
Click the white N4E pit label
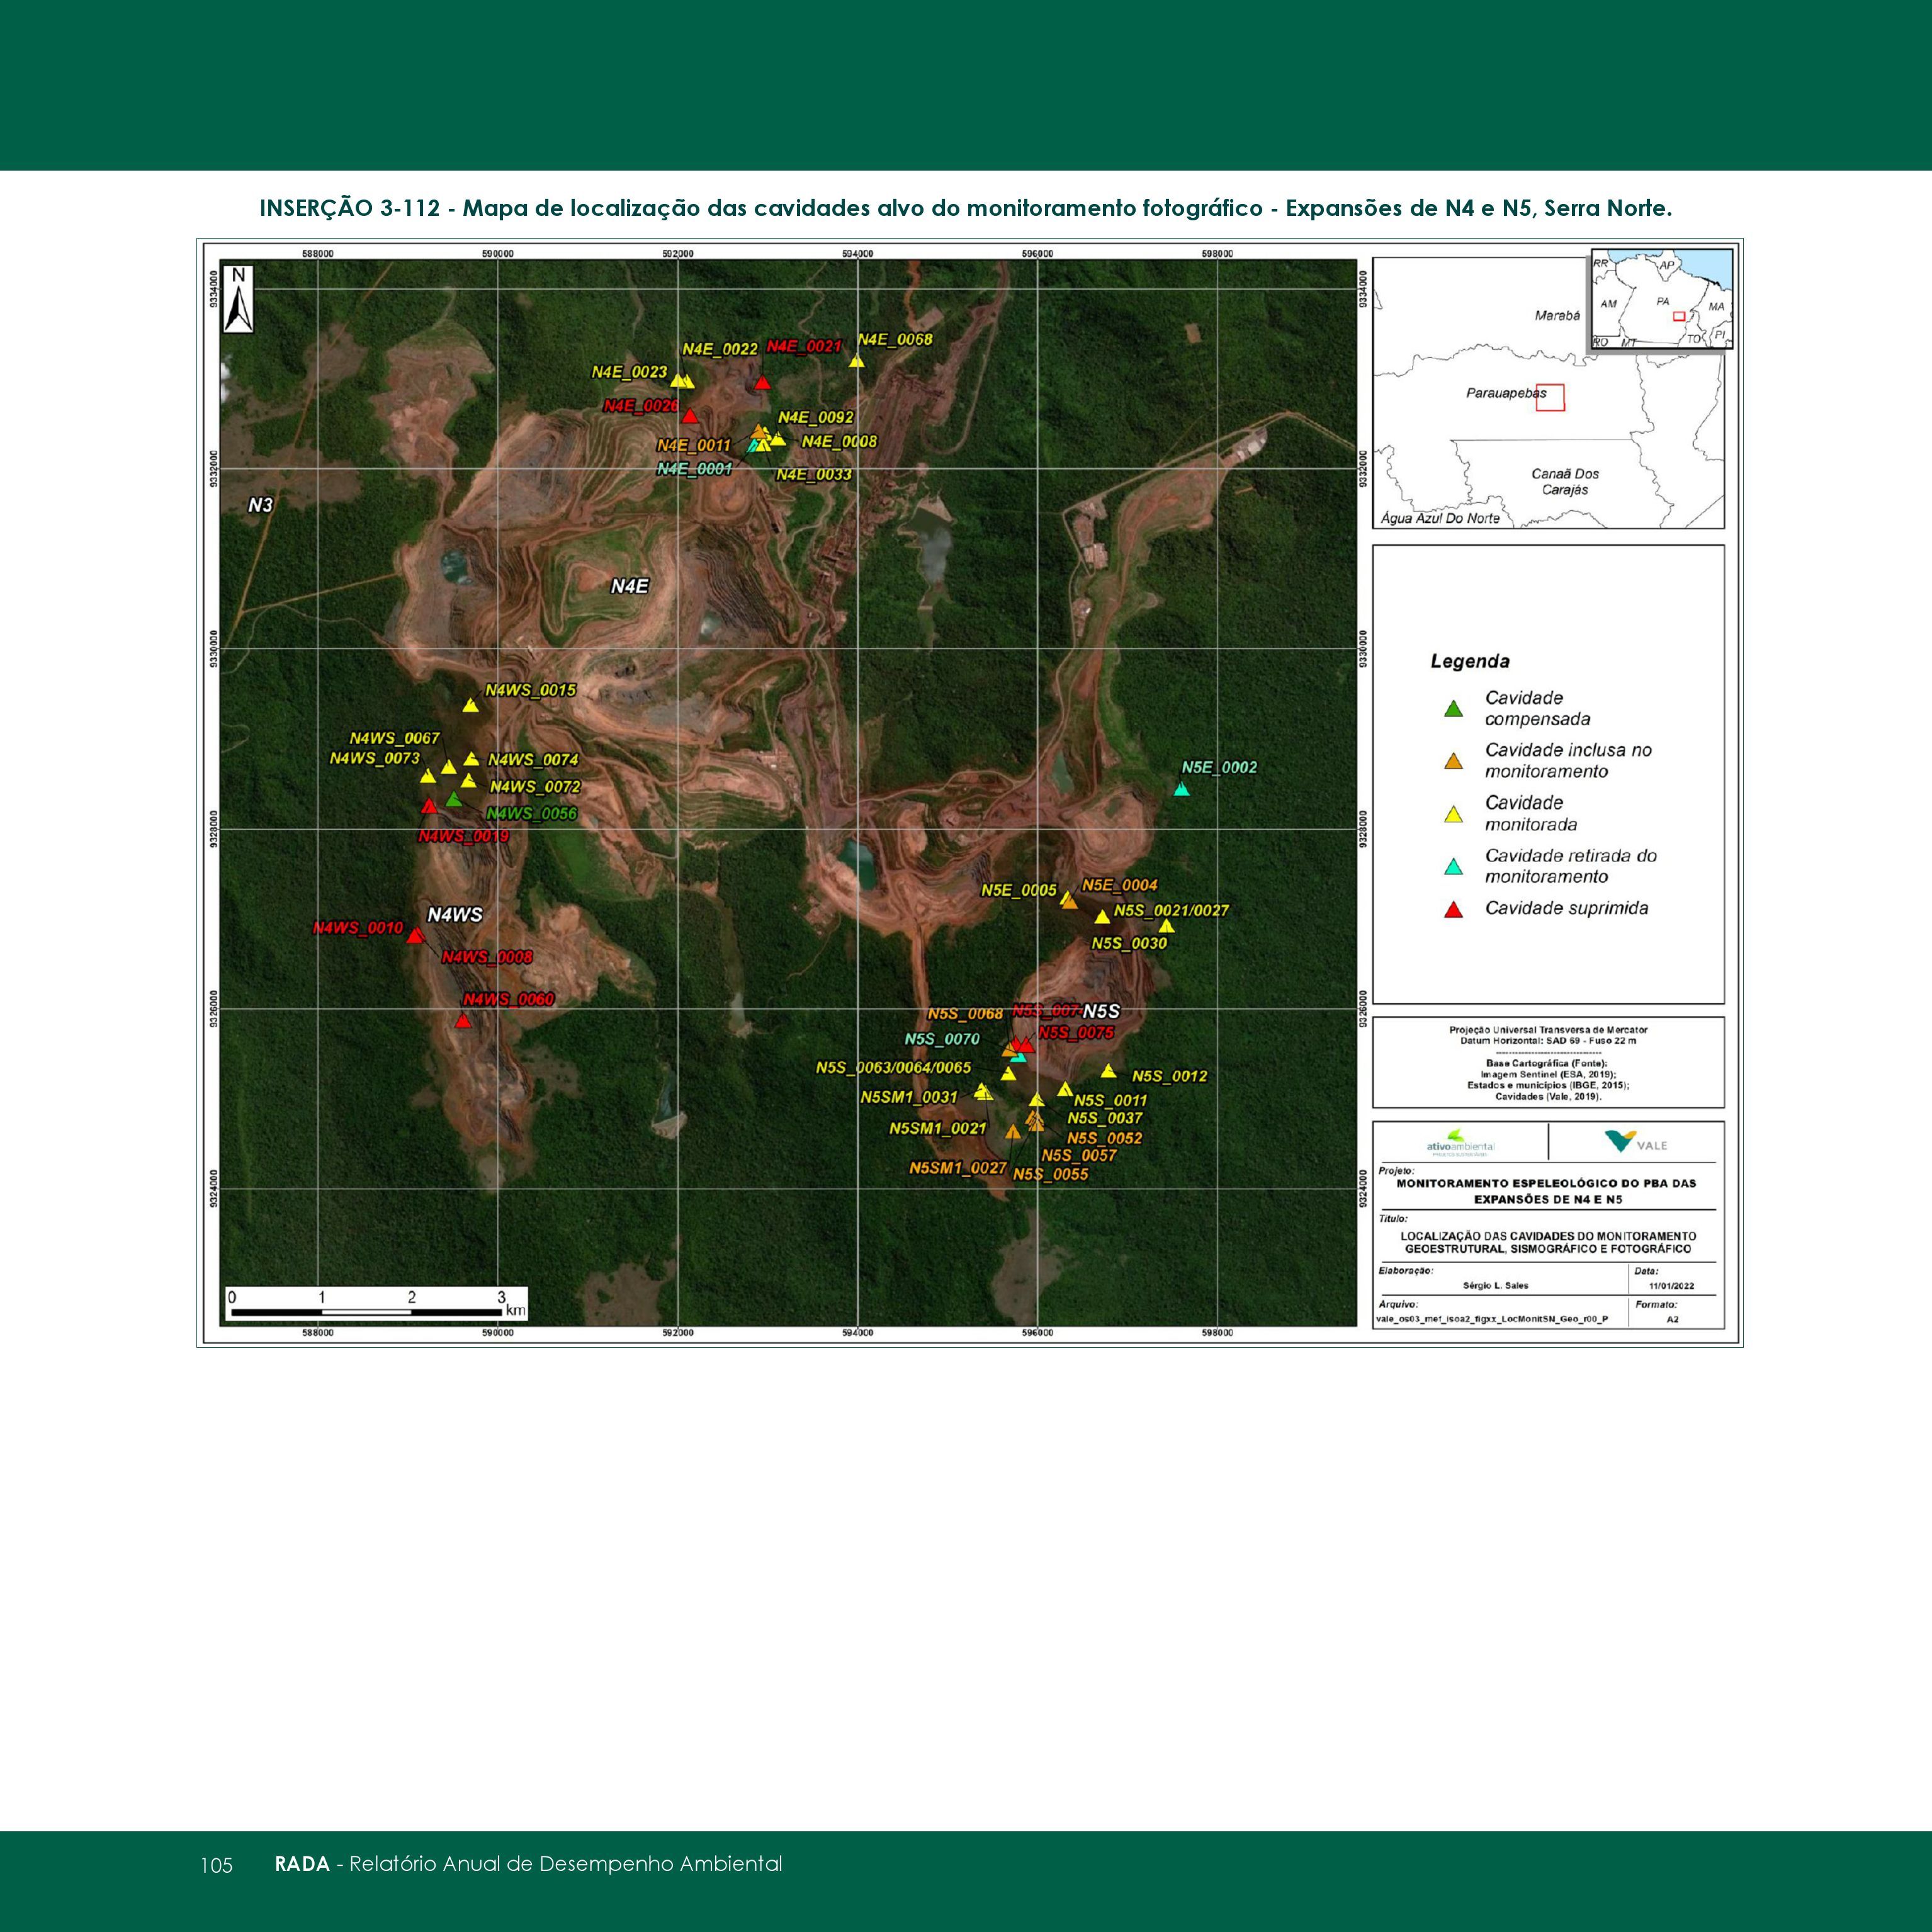630,586
